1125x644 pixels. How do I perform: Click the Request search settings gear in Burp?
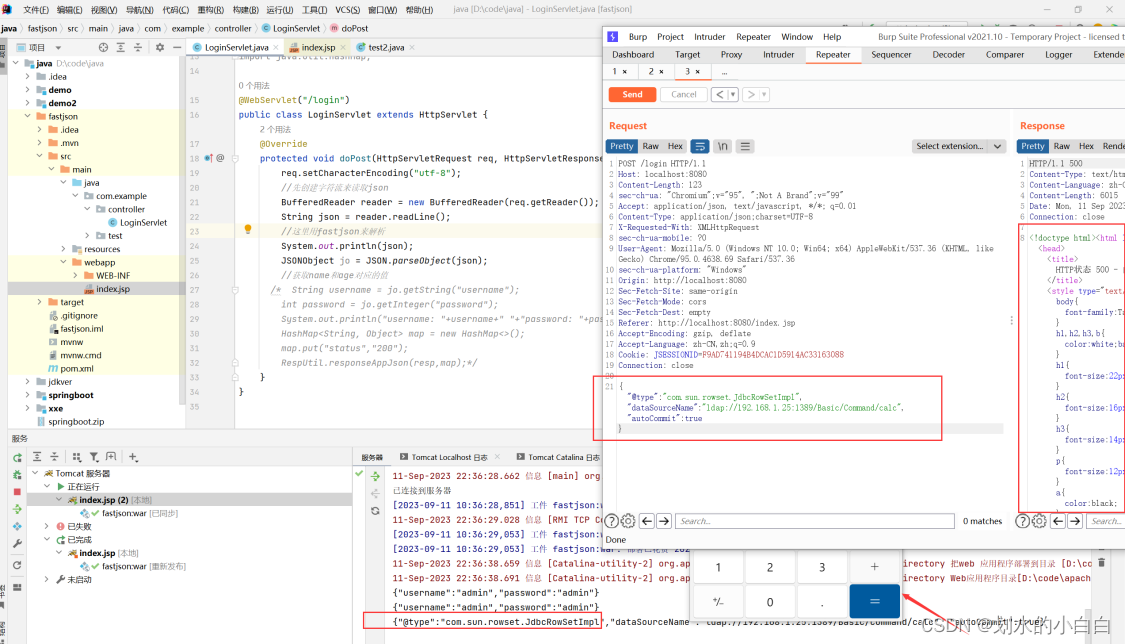coord(628,521)
